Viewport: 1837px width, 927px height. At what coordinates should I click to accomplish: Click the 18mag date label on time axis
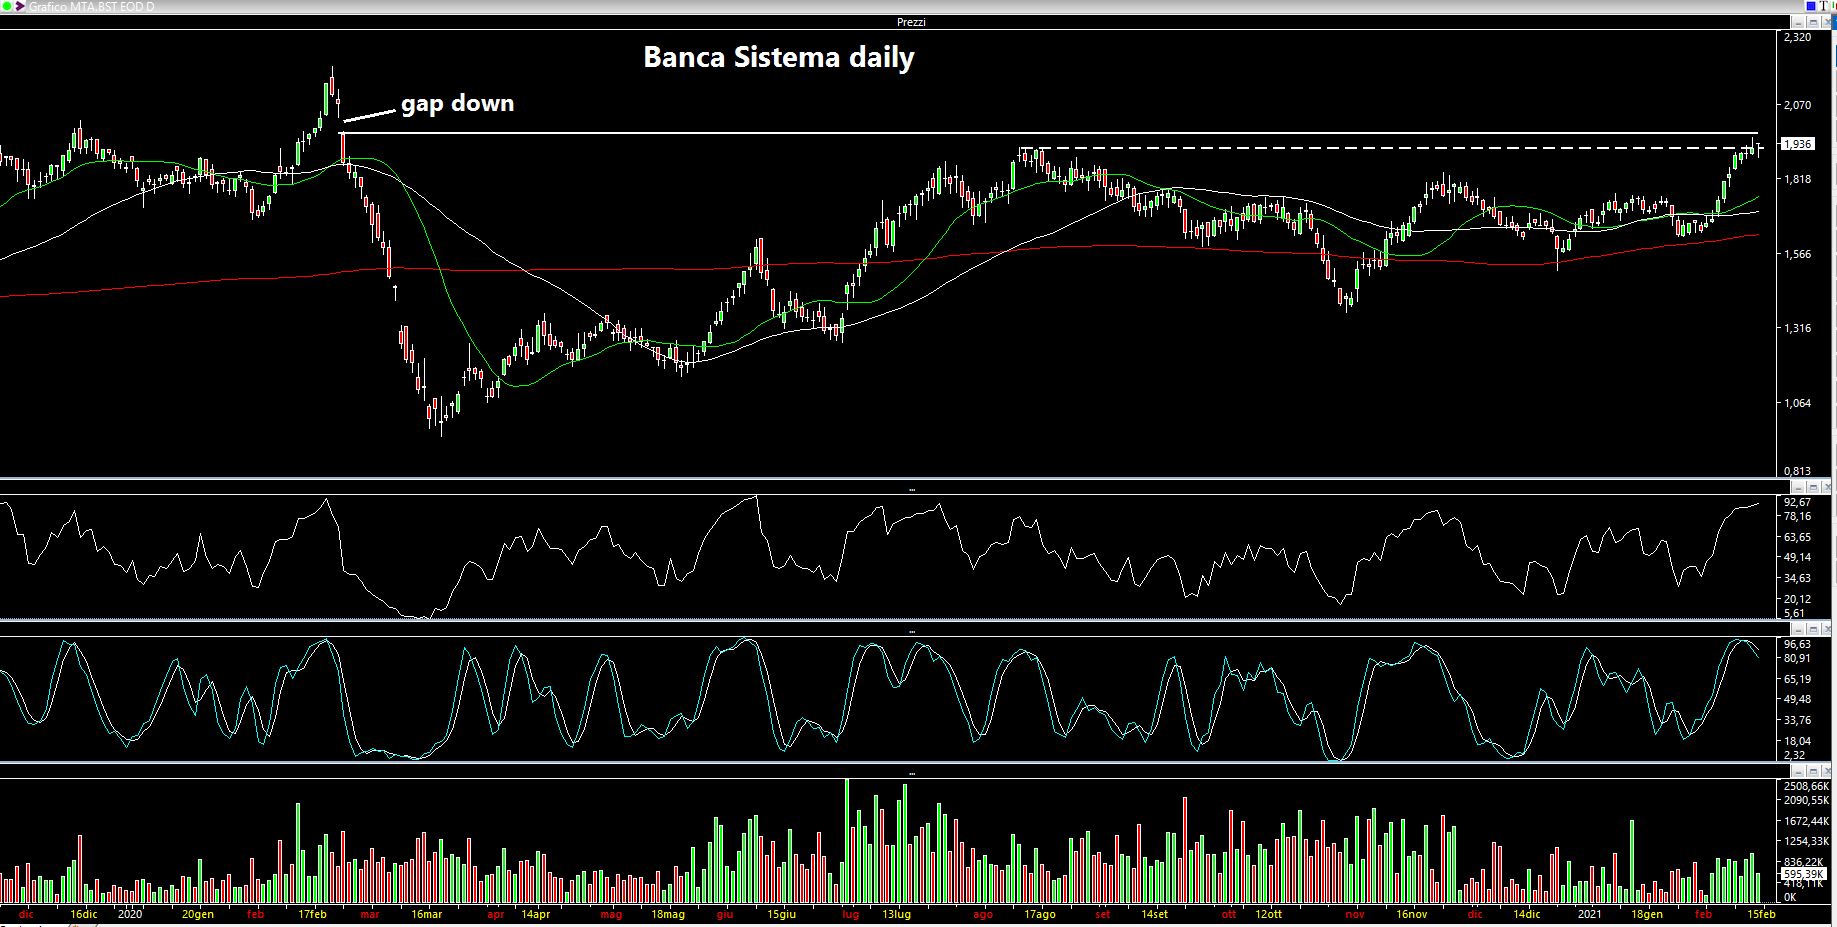[x=668, y=914]
